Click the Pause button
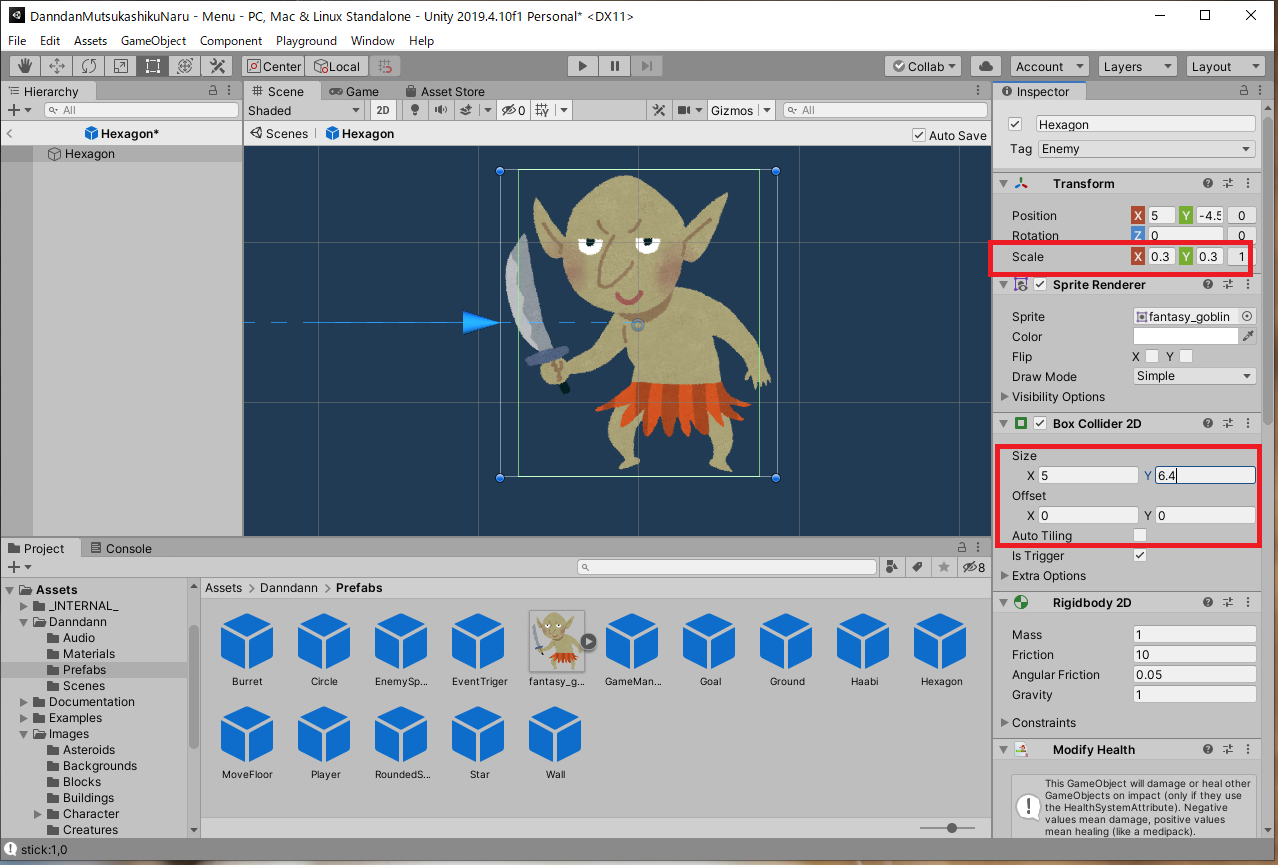1278x865 pixels. point(614,66)
